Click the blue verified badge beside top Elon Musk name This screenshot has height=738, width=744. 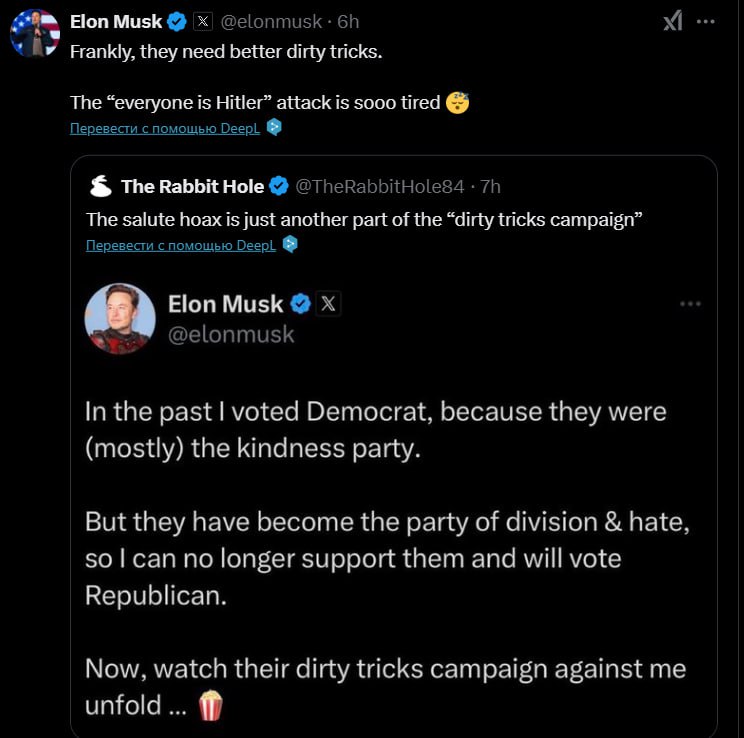click(x=177, y=21)
